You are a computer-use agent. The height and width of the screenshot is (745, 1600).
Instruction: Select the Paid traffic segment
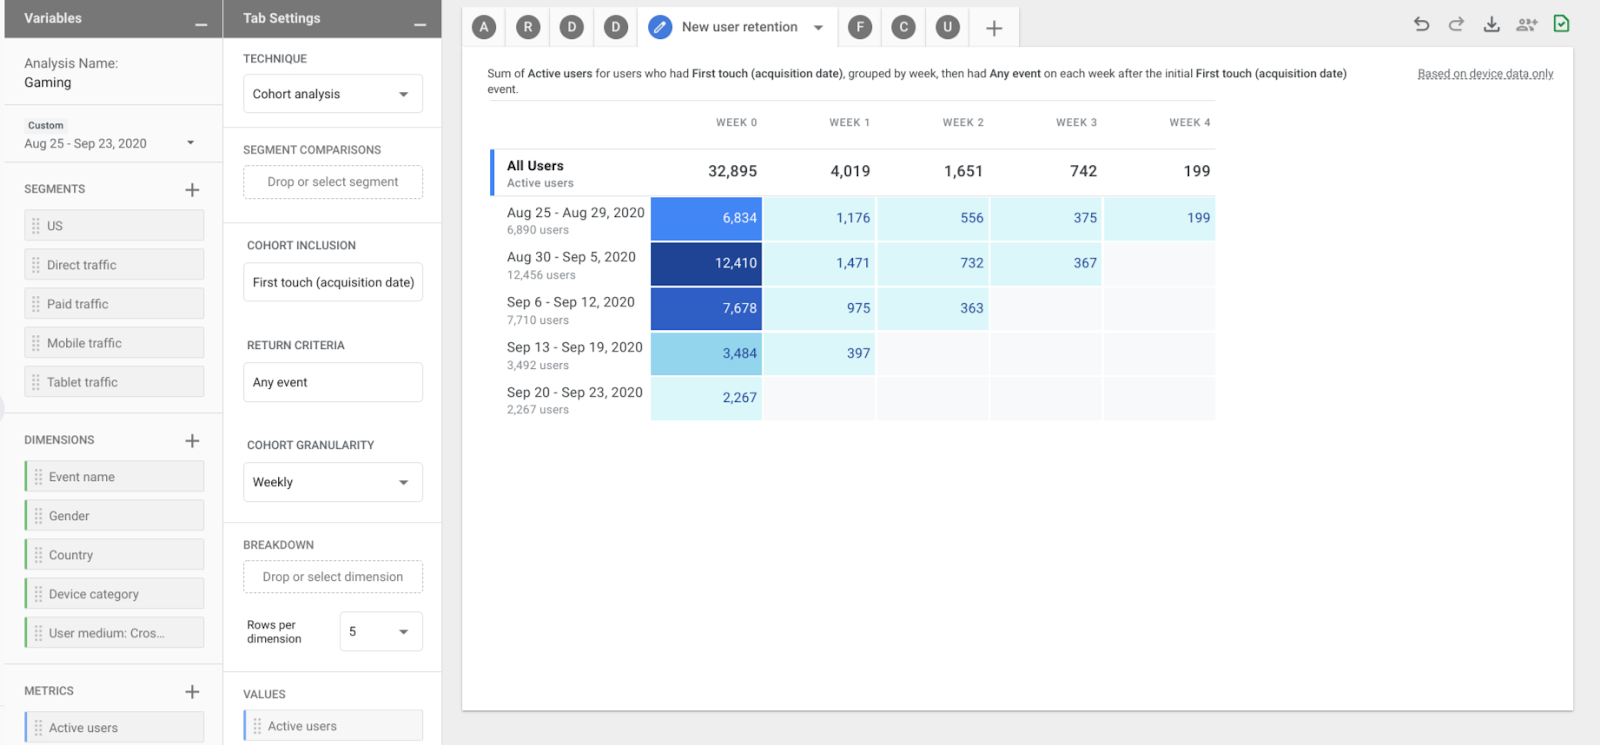point(114,304)
